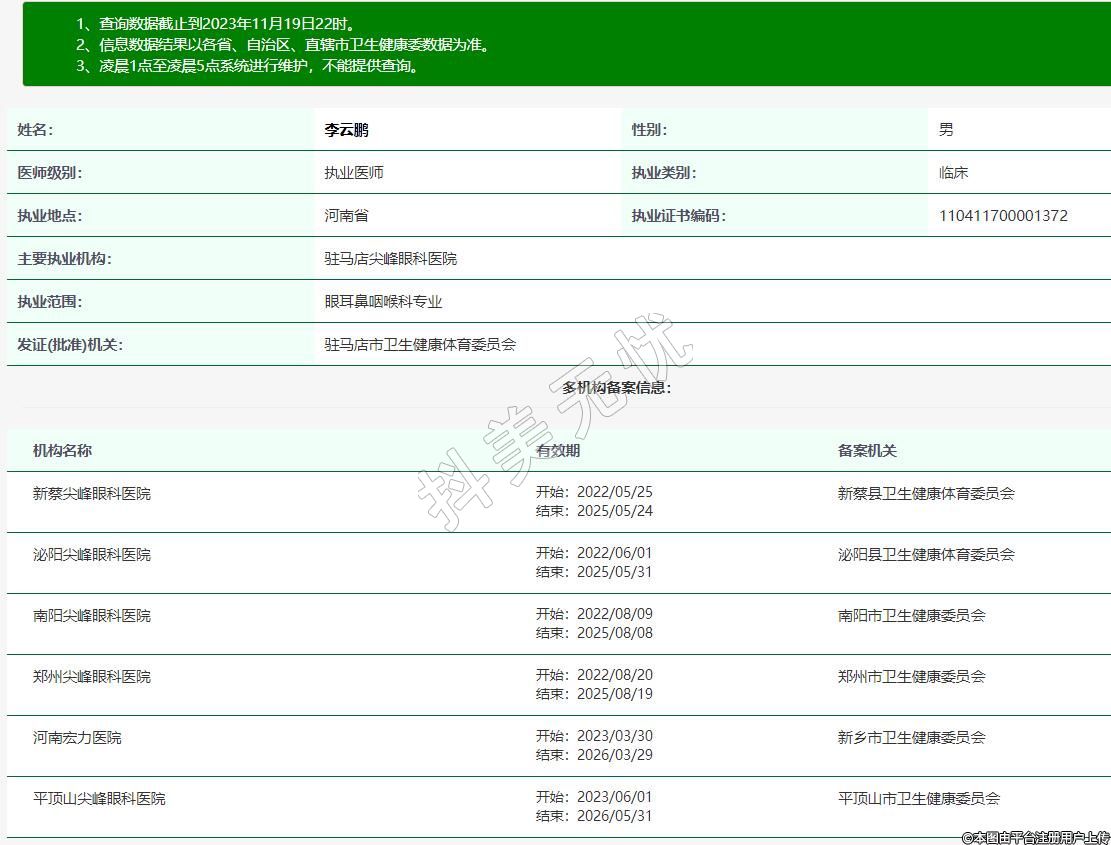
Task: Click the 有效期 column header
Action: [558, 451]
